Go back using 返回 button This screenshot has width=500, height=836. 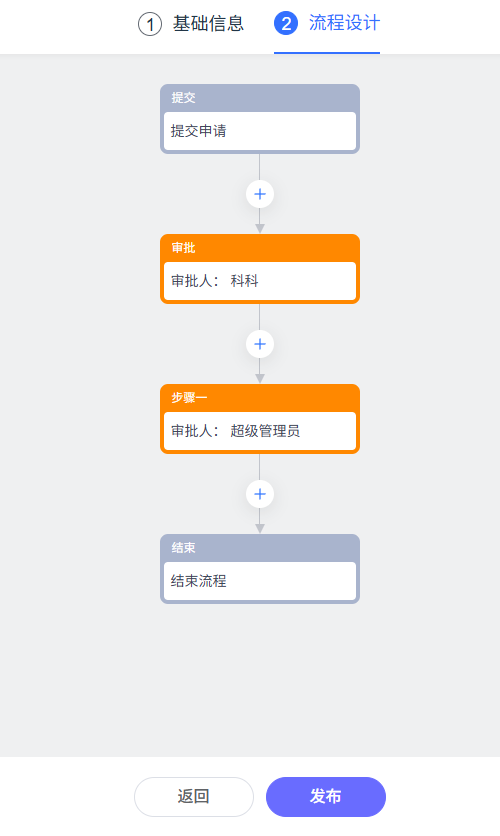click(193, 797)
